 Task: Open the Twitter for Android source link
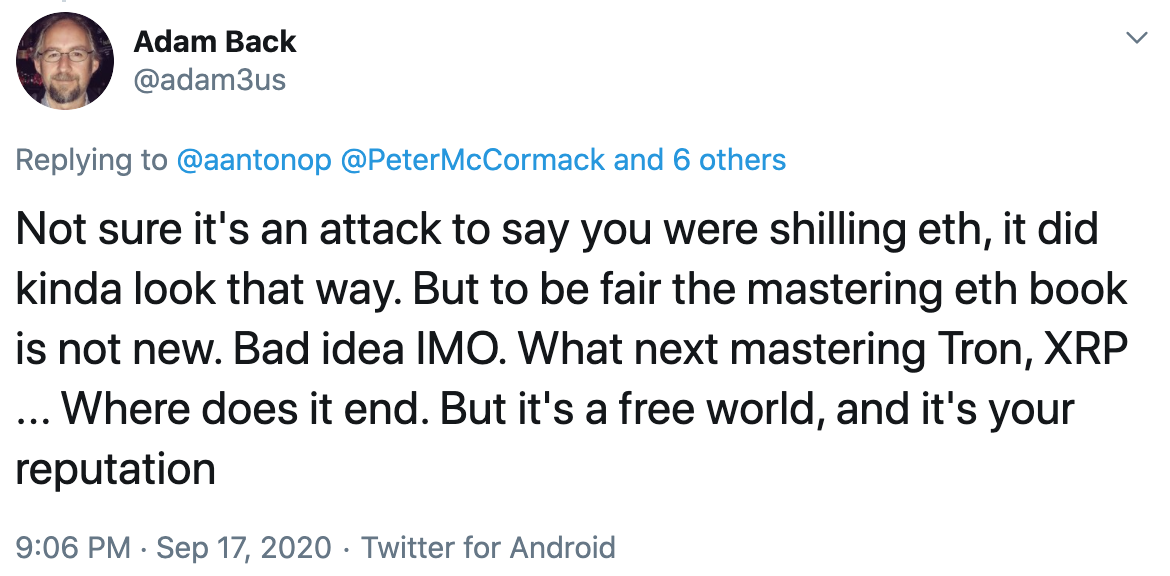[488, 547]
